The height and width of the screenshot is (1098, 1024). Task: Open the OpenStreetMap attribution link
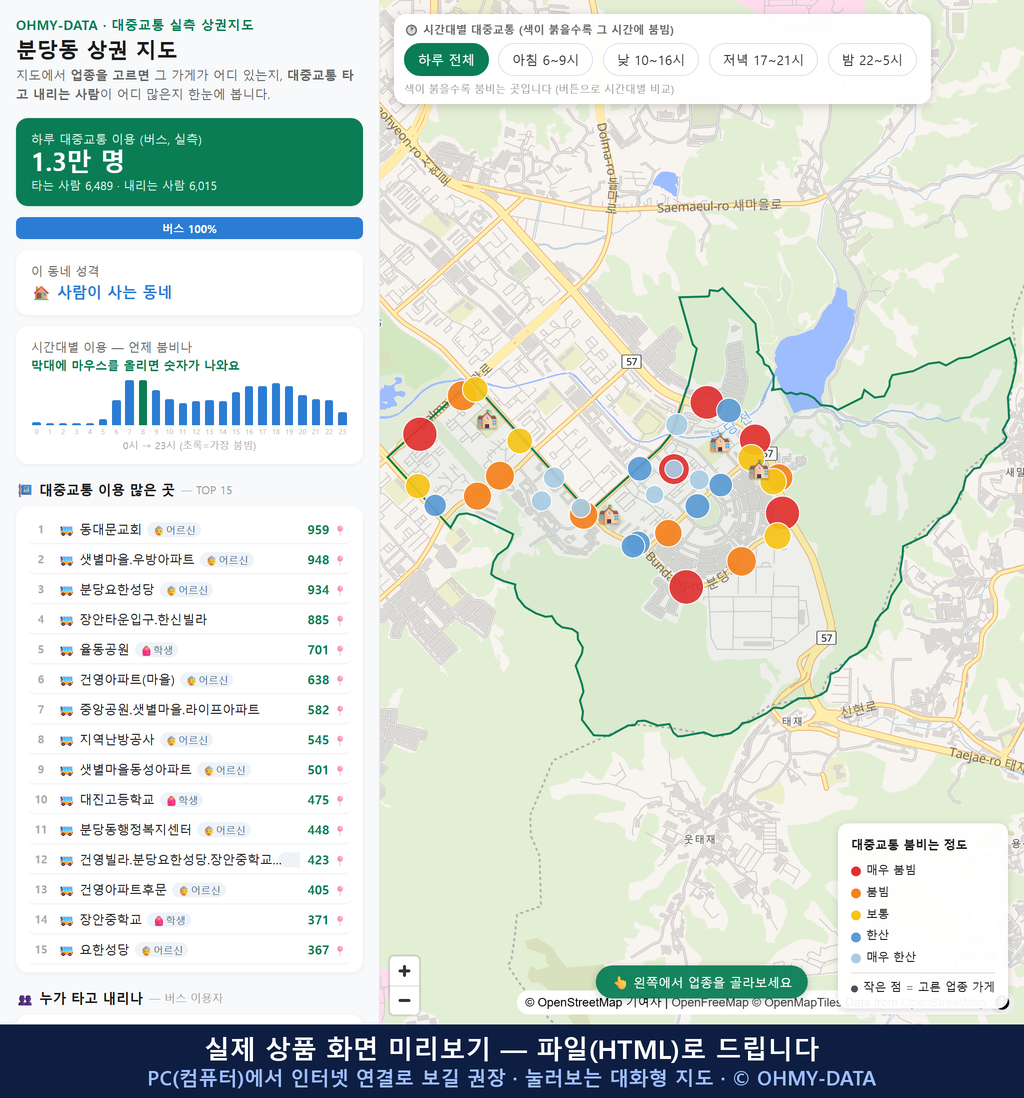pyautogui.click(x=573, y=1003)
